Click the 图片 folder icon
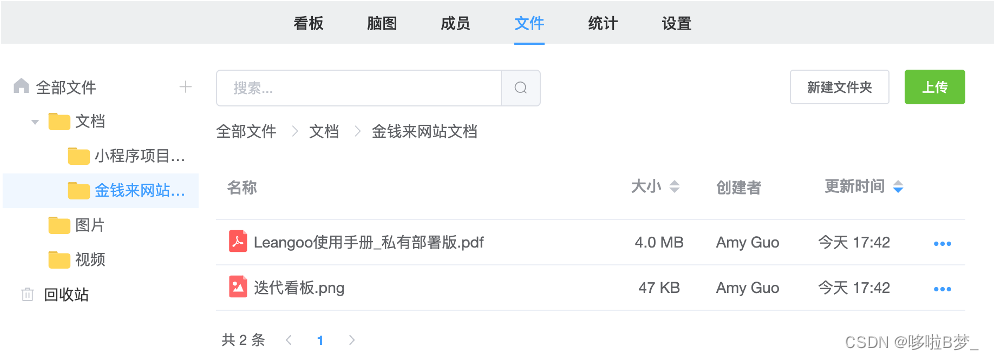The width and height of the screenshot is (994, 360). click(x=59, y=225)
